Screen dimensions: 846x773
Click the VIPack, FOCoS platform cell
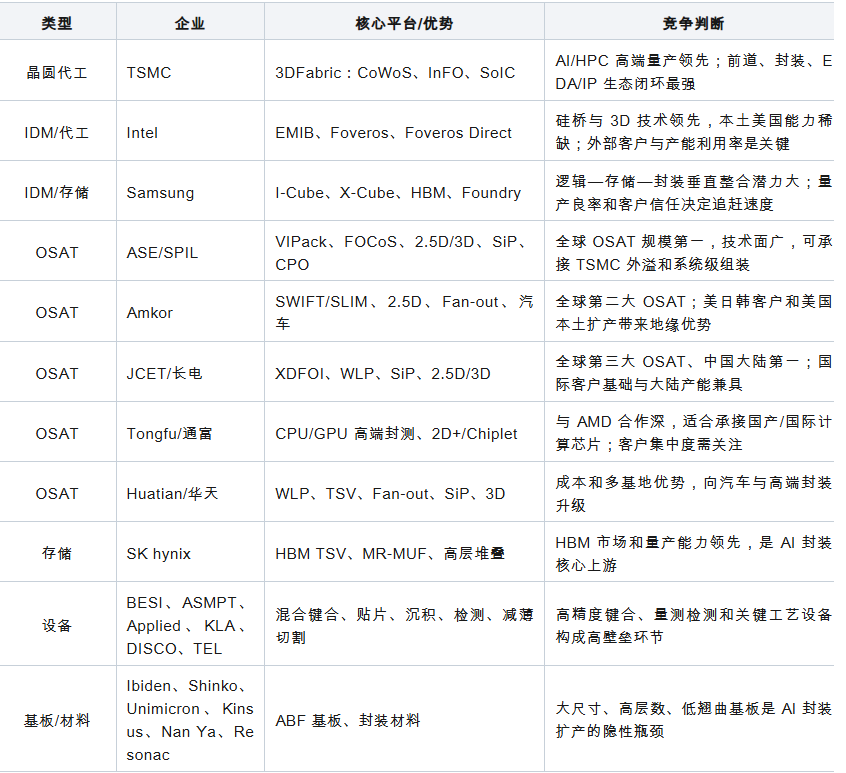tap(404, 251)
